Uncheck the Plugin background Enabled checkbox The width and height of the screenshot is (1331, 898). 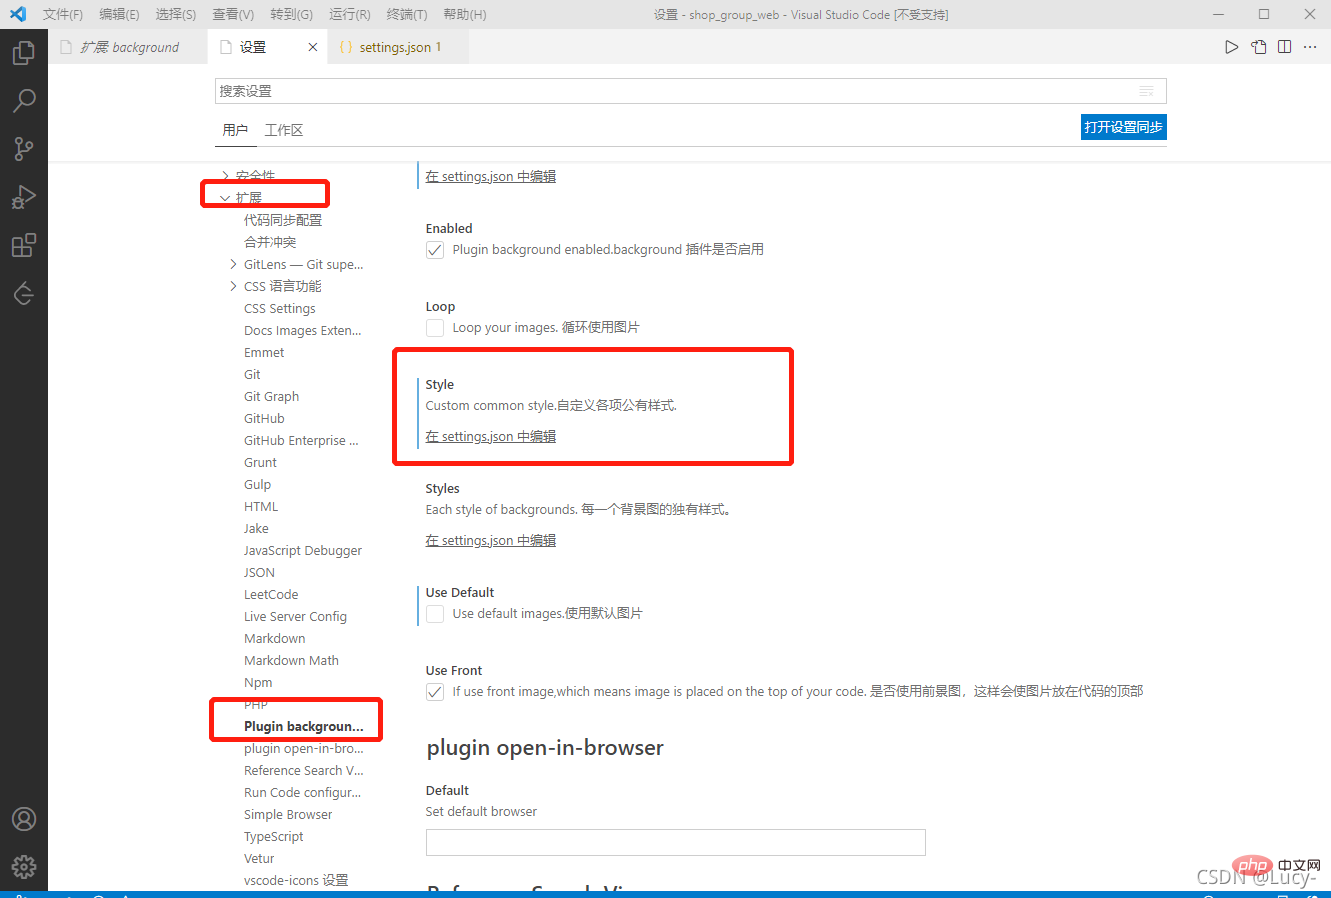(435, 250)
